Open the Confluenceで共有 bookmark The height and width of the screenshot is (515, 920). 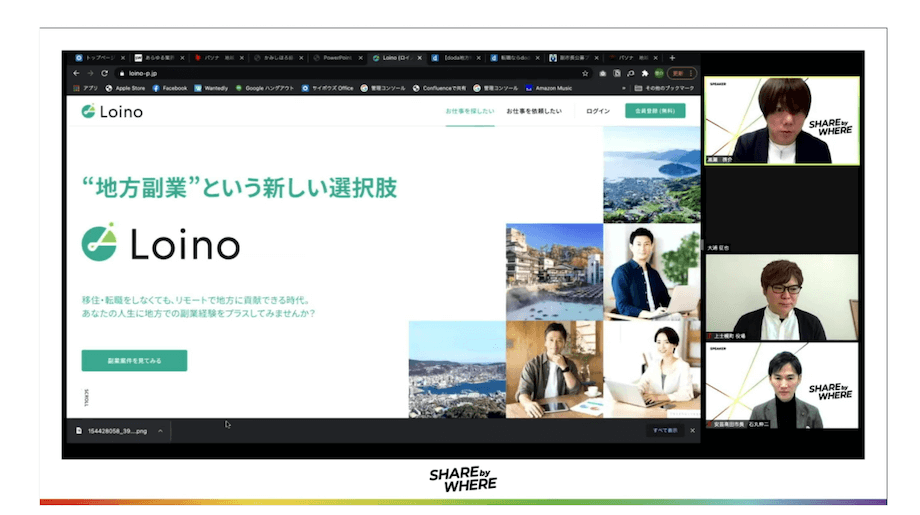(439, 88)
